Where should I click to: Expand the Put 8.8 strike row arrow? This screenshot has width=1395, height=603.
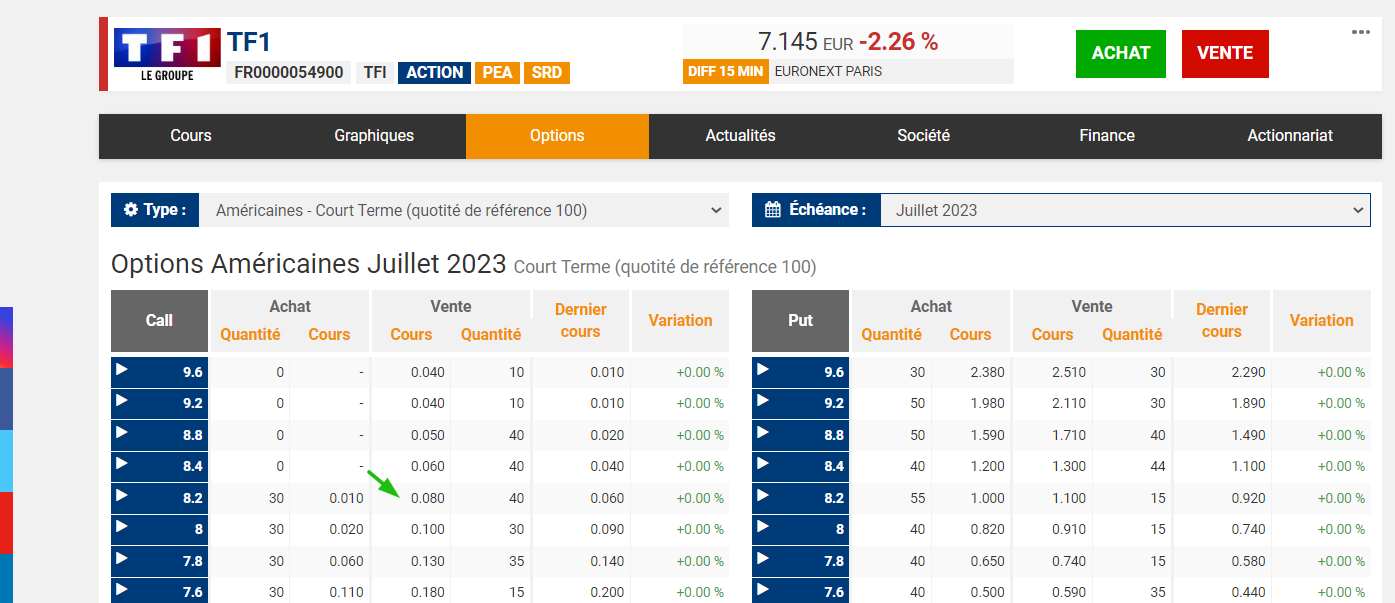[763, 433]
